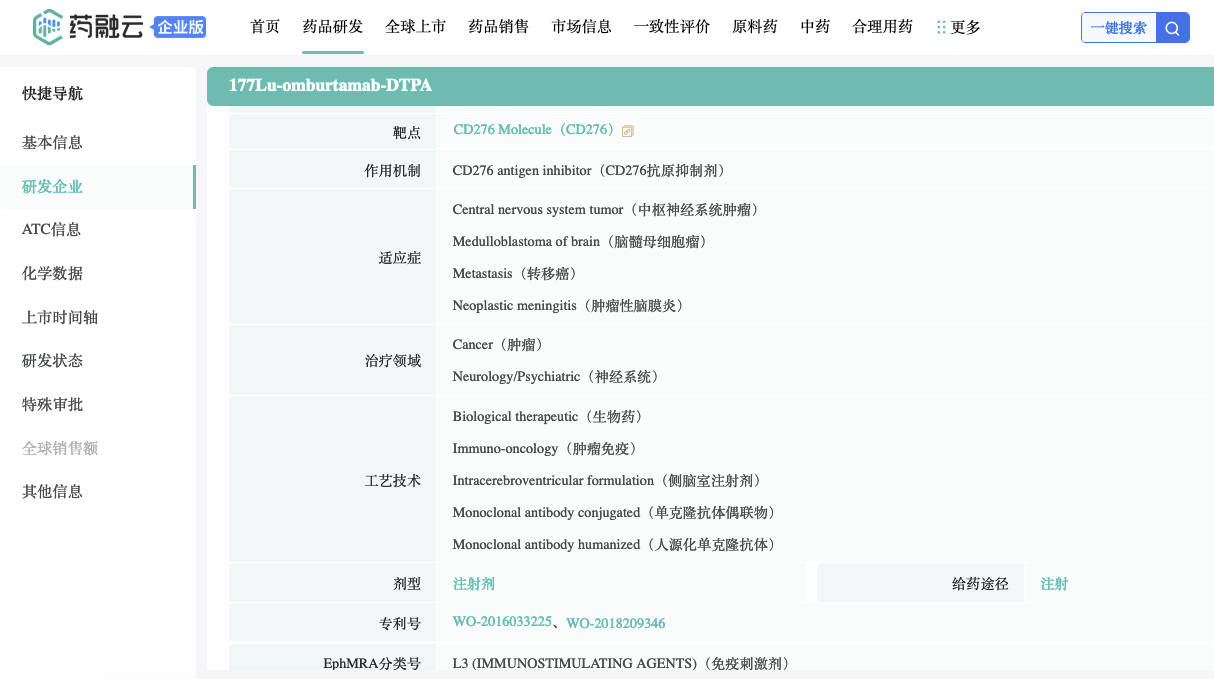1214x679 pixels.
Task: Open the 注射 administration route link
Action: click(1054, 584)
